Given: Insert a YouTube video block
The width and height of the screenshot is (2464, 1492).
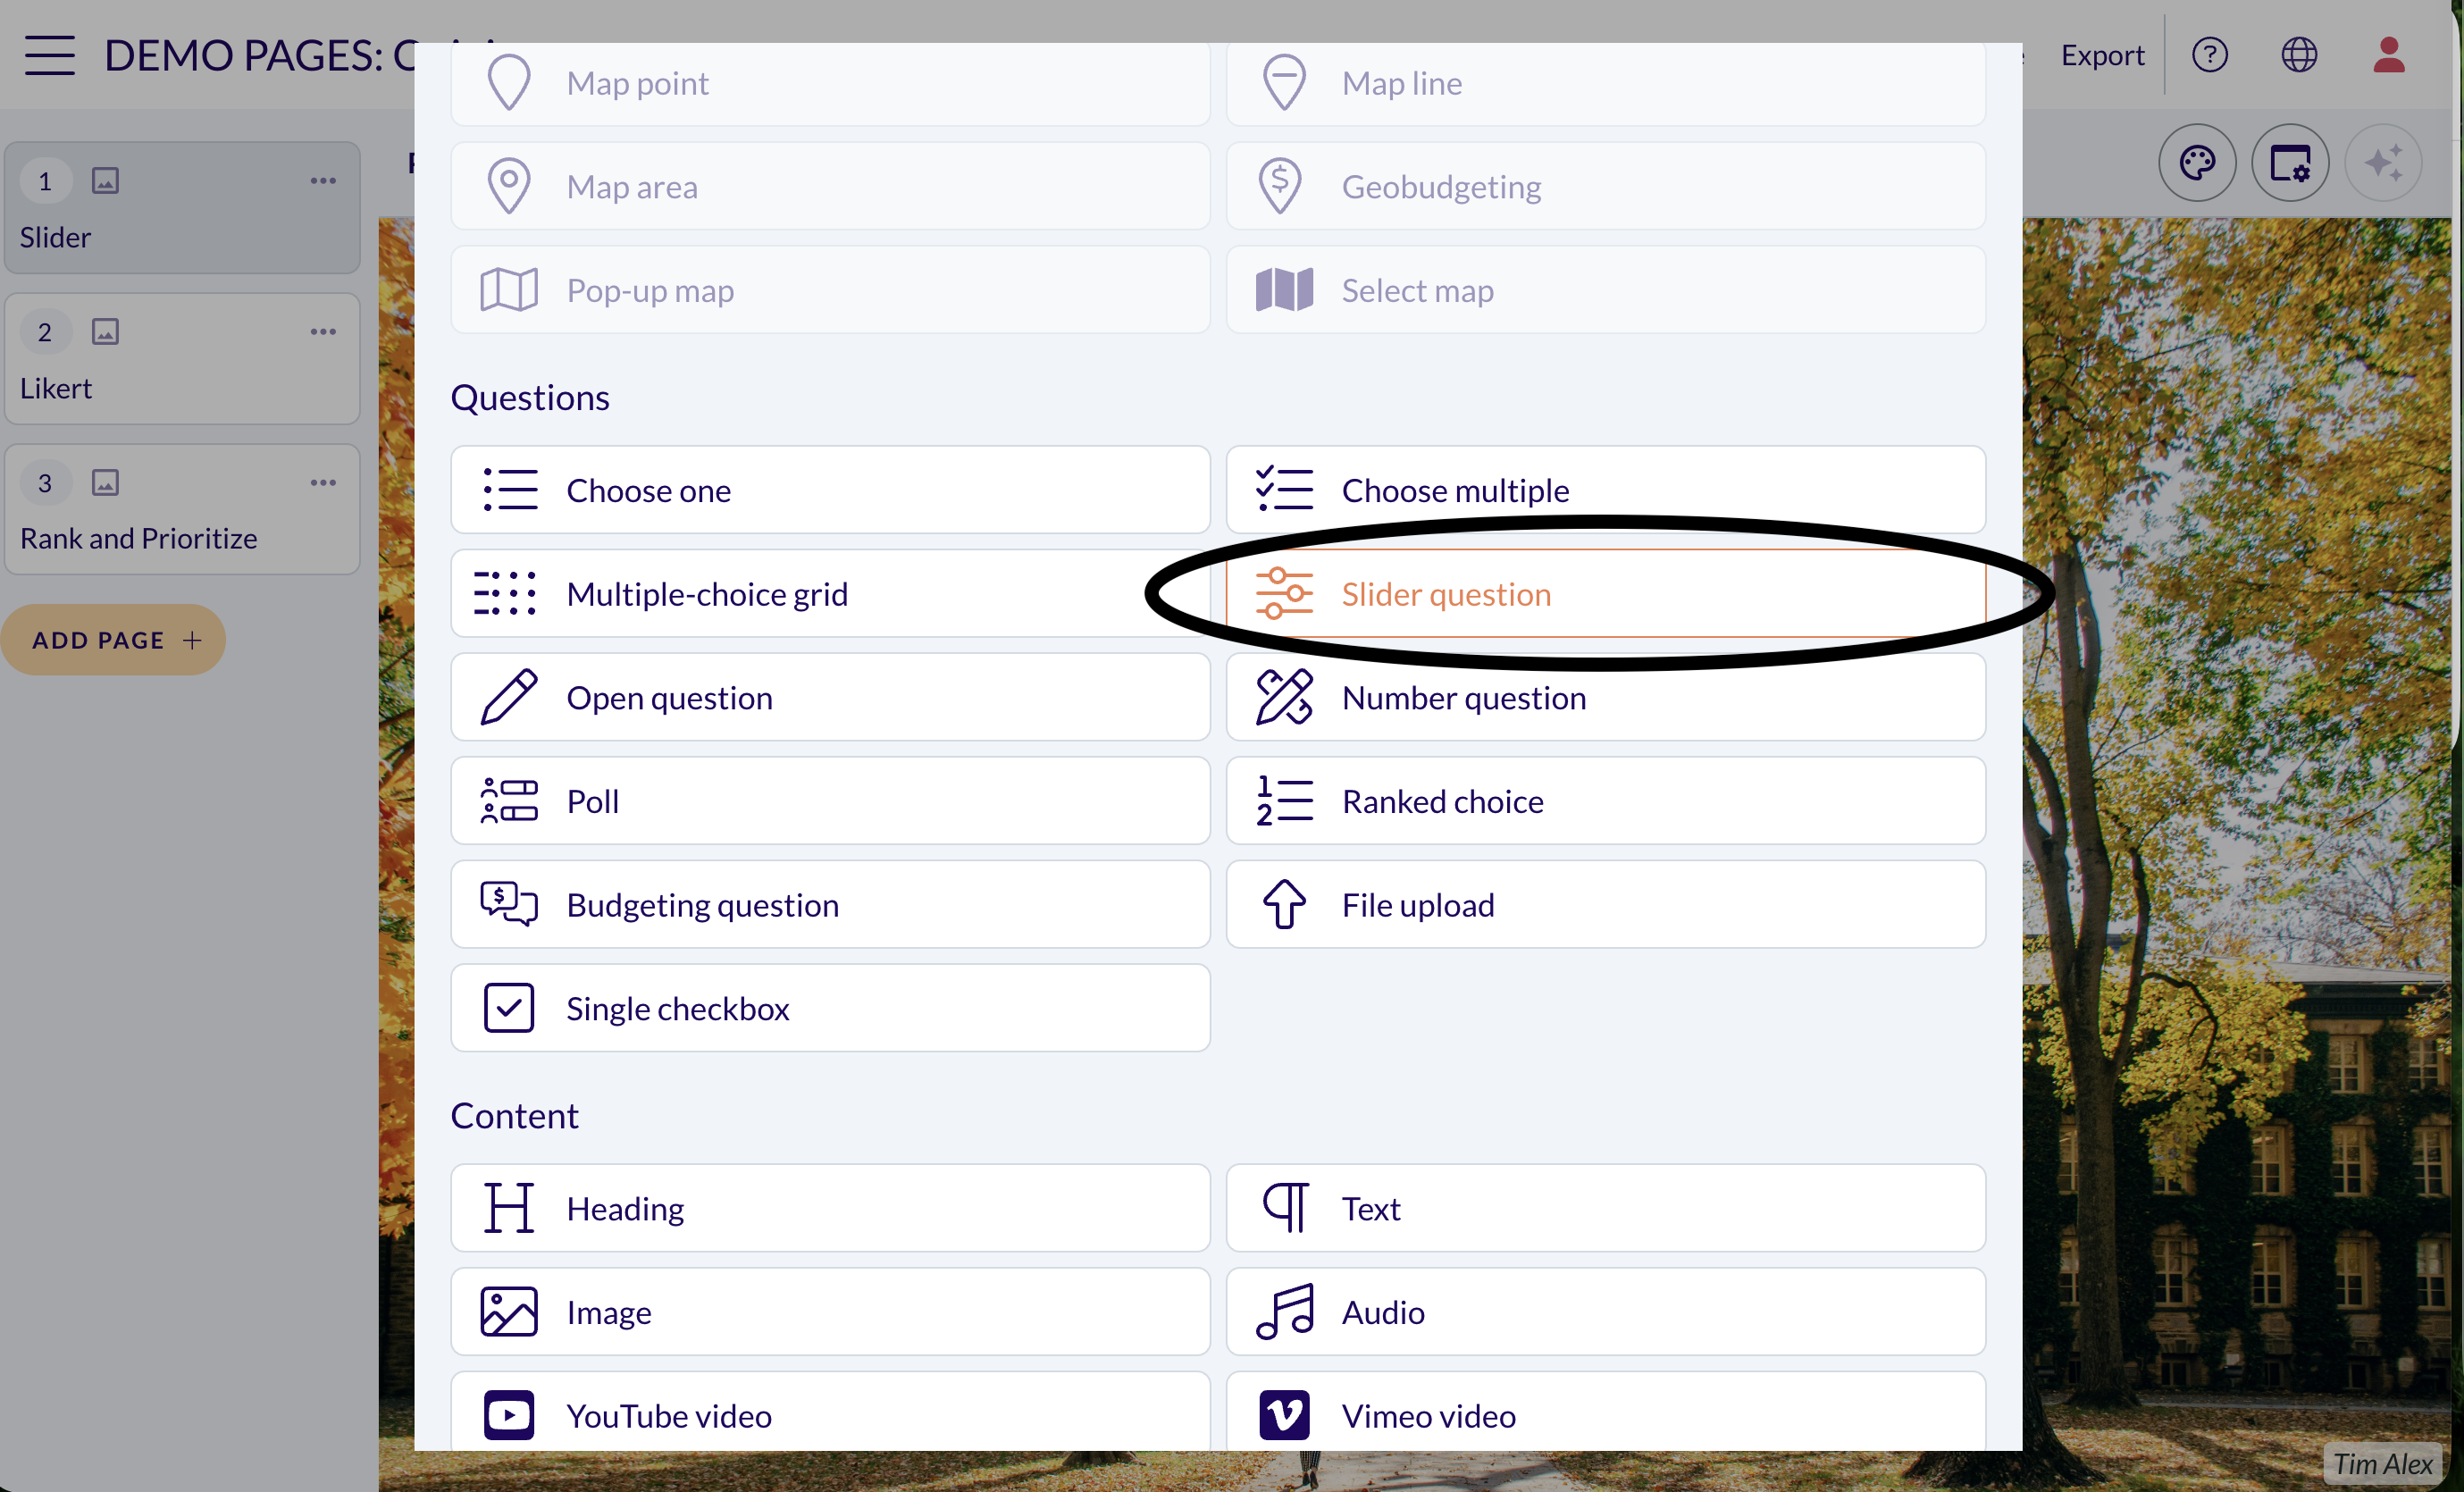Looking at the screenshot, I should click(x=830, y=1412).
